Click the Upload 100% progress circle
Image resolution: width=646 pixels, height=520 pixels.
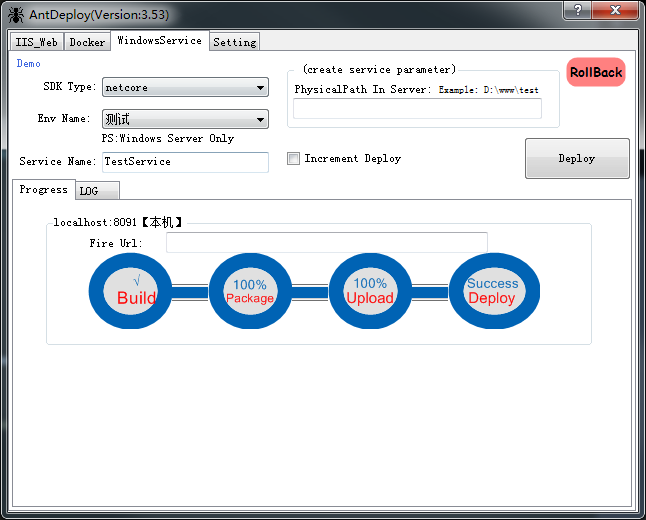[x=370, y=291]
